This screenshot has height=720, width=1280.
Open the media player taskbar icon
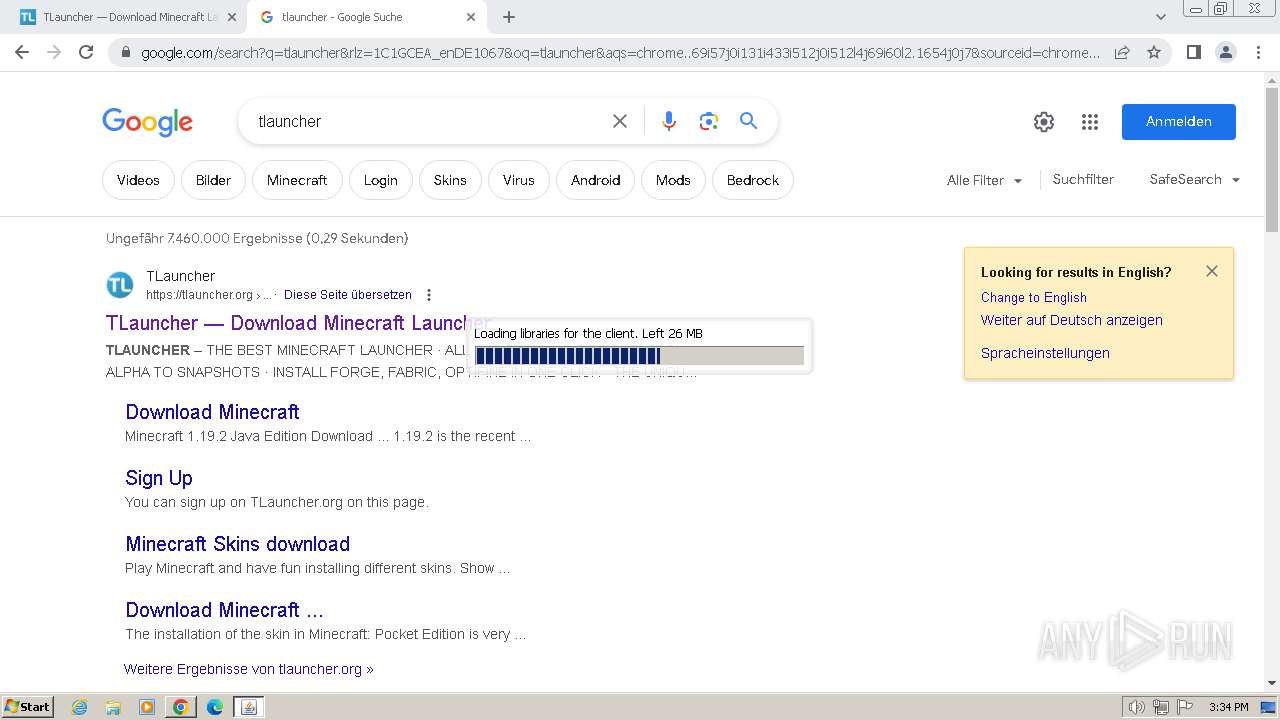point(147,707)
